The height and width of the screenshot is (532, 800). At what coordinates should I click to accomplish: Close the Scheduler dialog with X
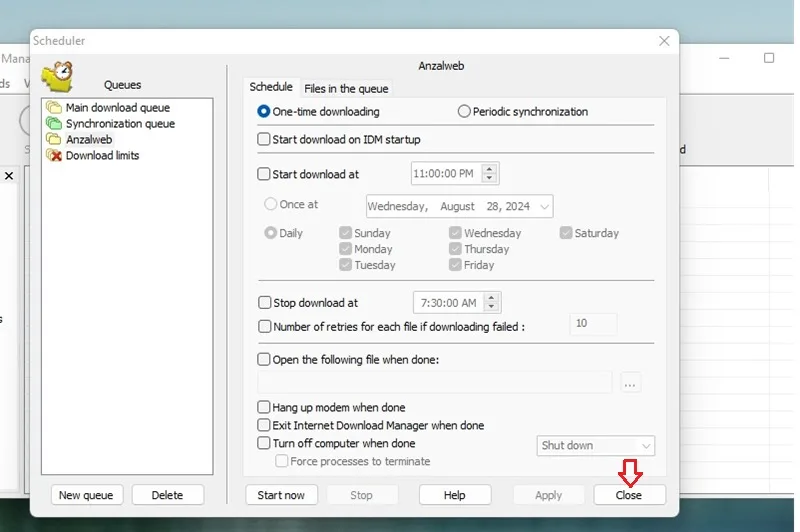point(664,41)
